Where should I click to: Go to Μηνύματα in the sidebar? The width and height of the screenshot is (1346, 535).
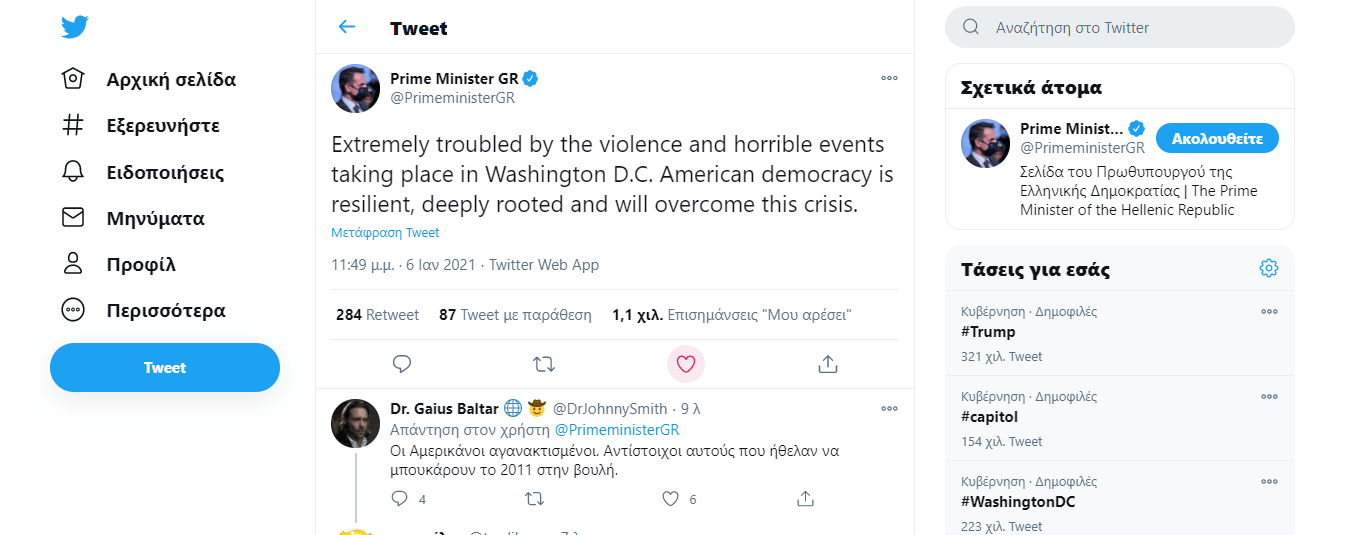click(155, 218)
